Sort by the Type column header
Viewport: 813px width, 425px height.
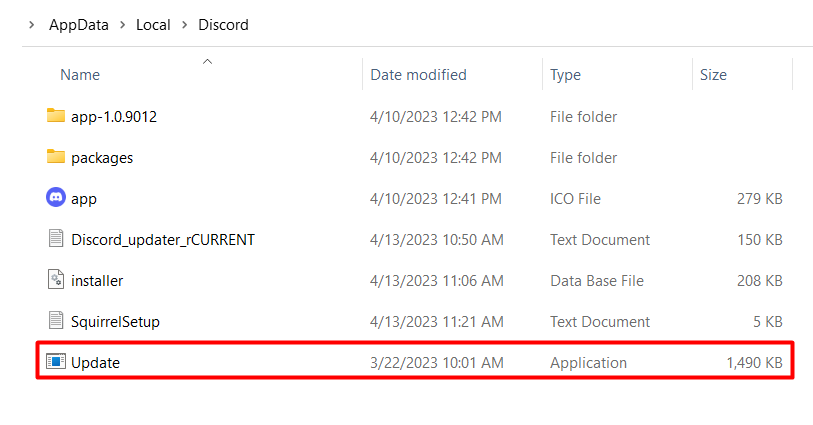(565, 75)
